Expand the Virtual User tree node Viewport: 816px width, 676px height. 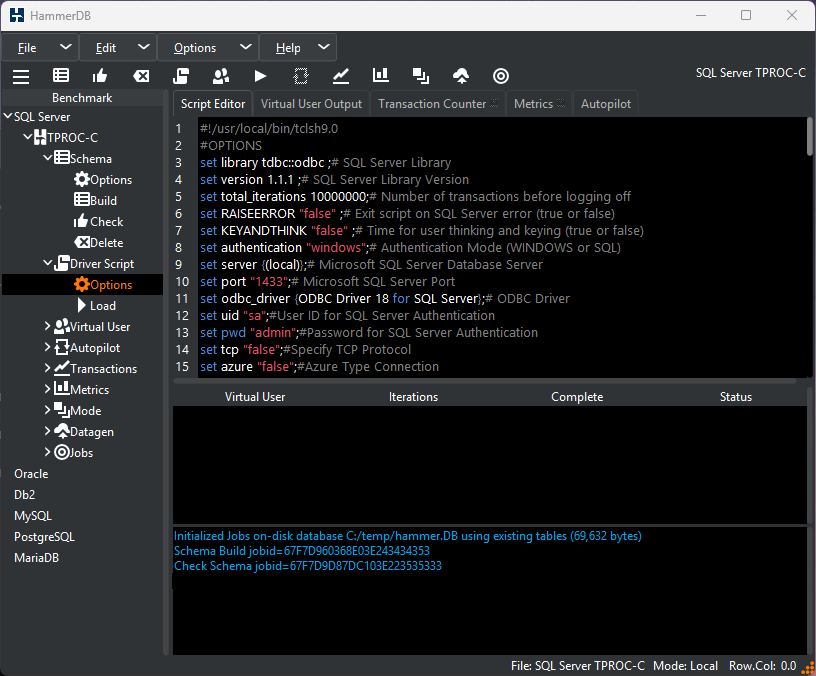pos(47,326)
